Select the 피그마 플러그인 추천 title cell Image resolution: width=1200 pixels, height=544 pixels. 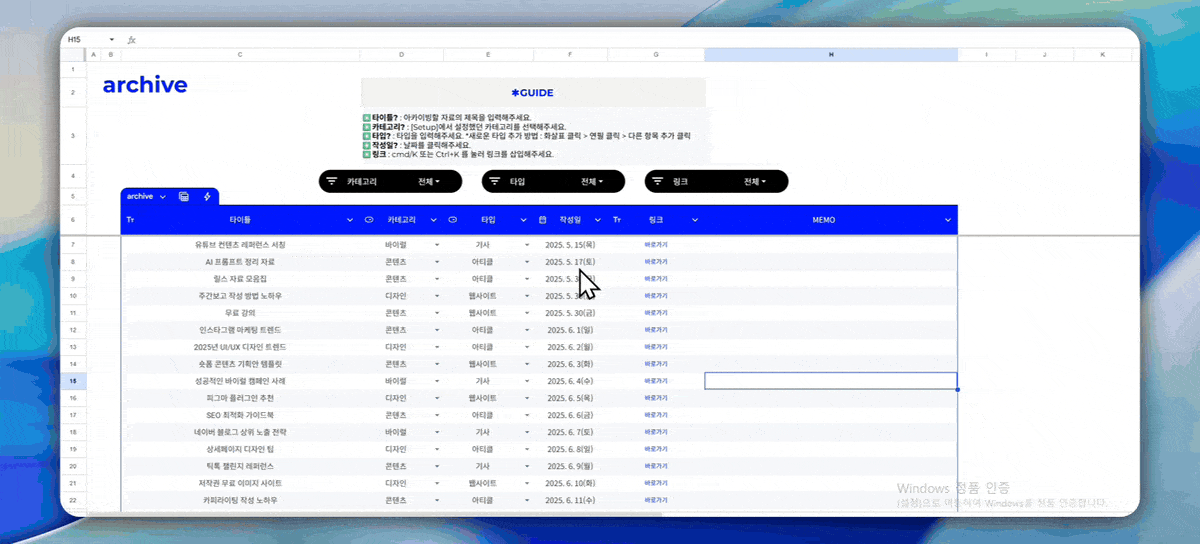tap(240, 398)
